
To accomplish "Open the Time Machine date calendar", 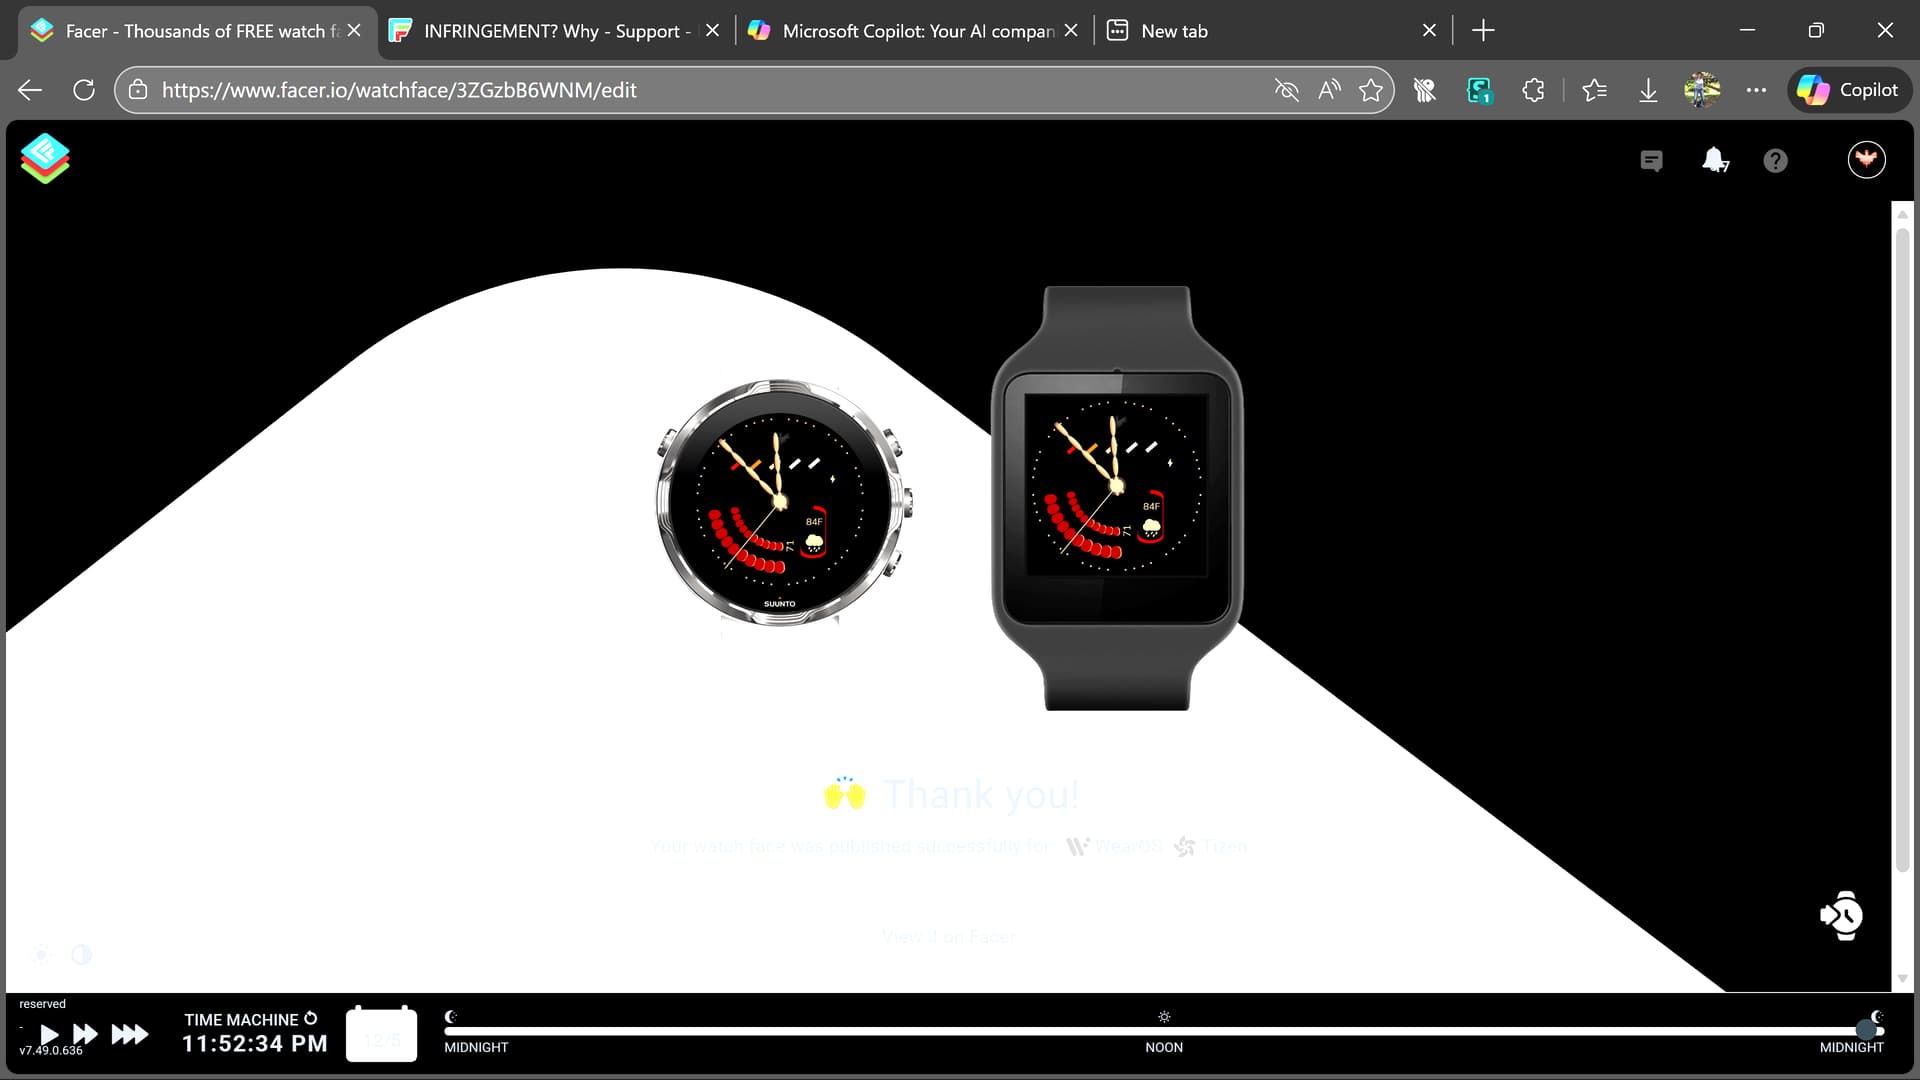I will point(381,1035).
